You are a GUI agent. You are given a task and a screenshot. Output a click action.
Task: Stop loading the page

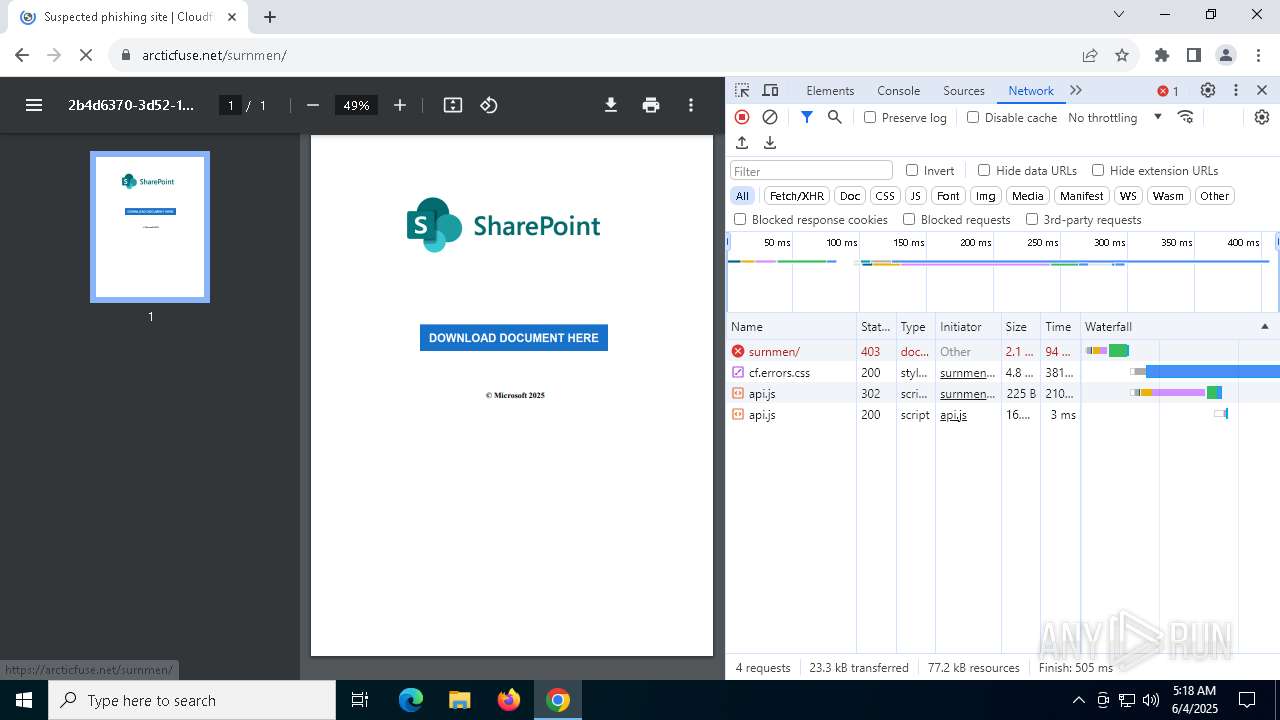[86, 55]
